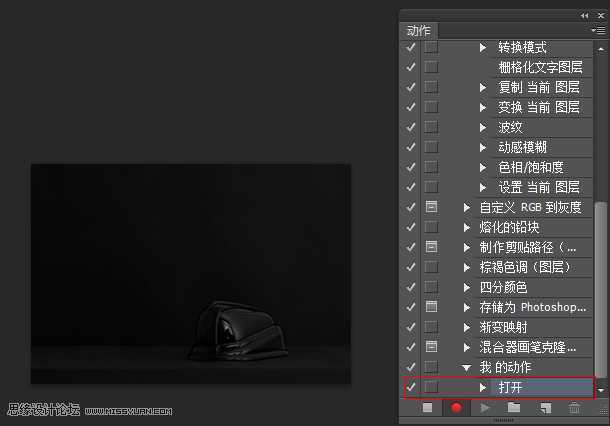The width and height of the screenshot is (610, 426).
Task: Click the create new action icon
Action: click(545, 408)
